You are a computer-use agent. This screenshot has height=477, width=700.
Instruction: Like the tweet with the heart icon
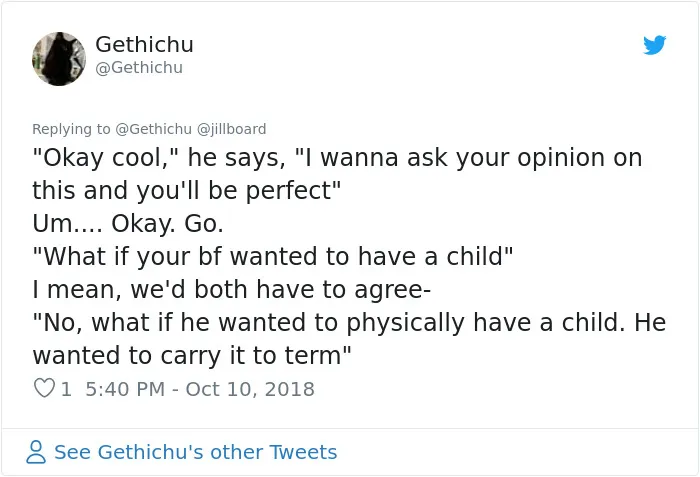point(44,388)
